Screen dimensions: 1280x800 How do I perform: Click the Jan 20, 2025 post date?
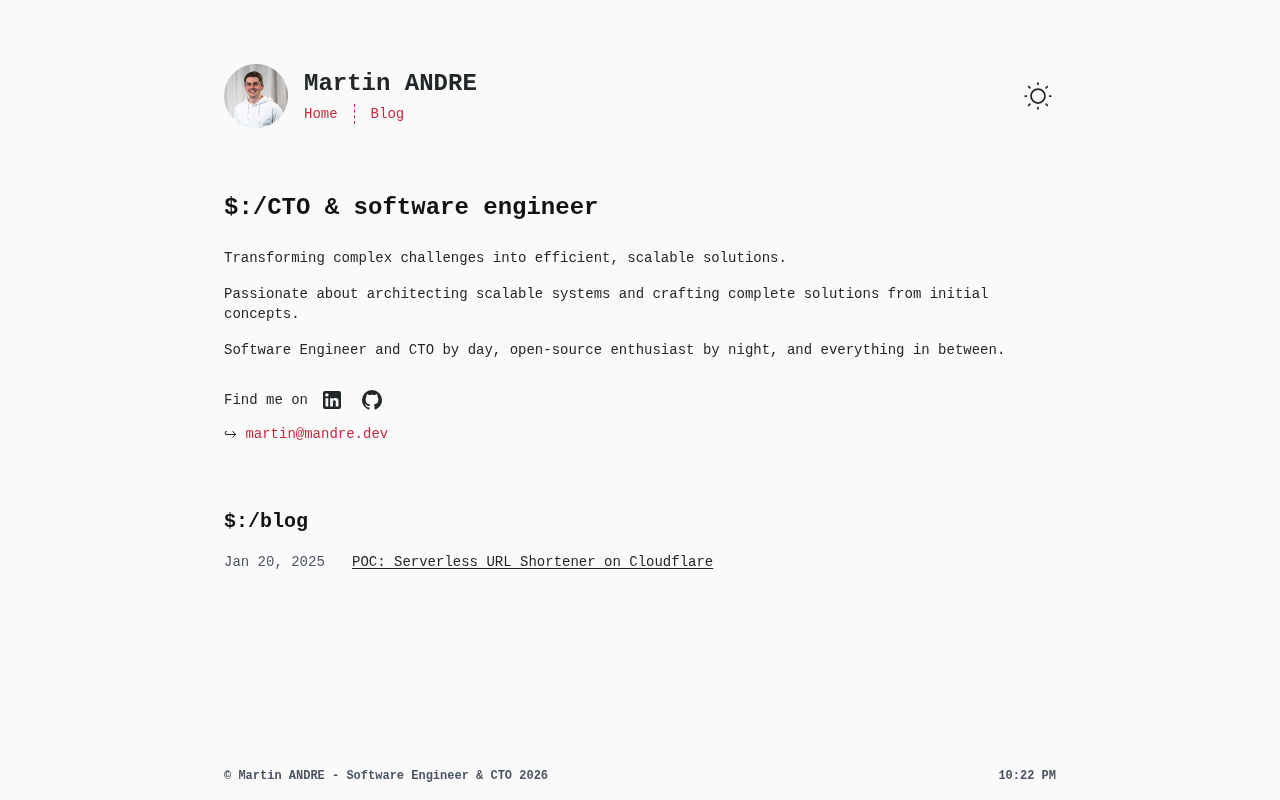274,562
